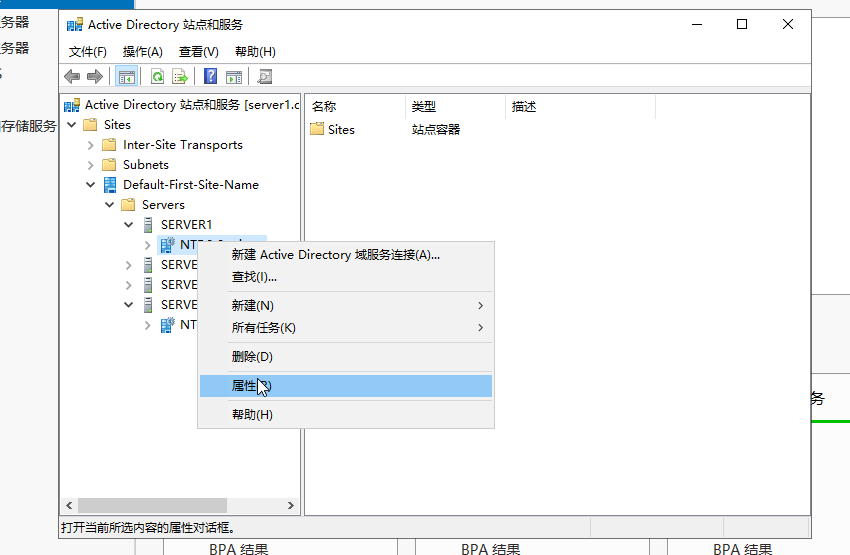Sort by the 描述 column header

(581, 107)
